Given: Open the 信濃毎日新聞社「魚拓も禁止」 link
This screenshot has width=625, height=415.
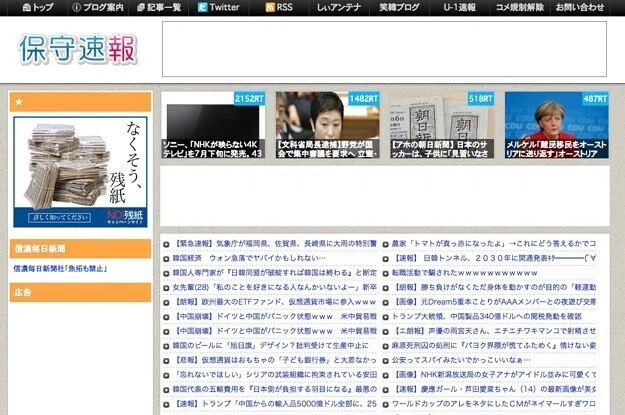Looking at the screenshot, I should [60, 269].
